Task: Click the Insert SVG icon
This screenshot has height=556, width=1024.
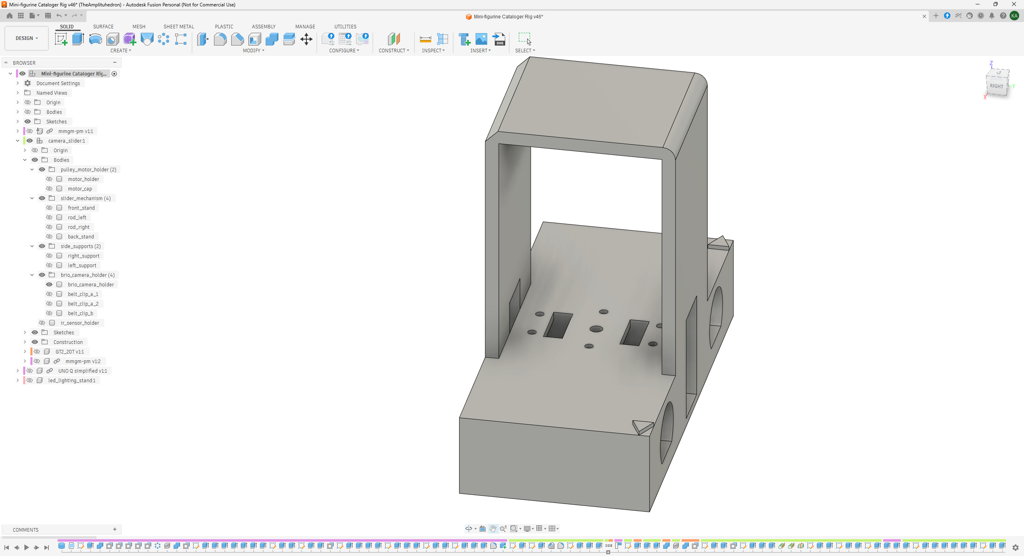Action: pyautogui.click(x=499, y=39)
